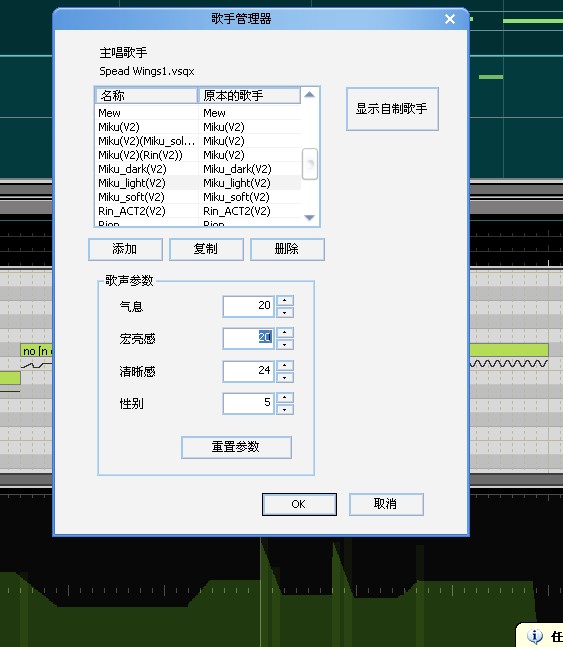Select the Miku_dark(V2) singer name
The height and width of the screenshot is (647, 563).
(132, 169)
